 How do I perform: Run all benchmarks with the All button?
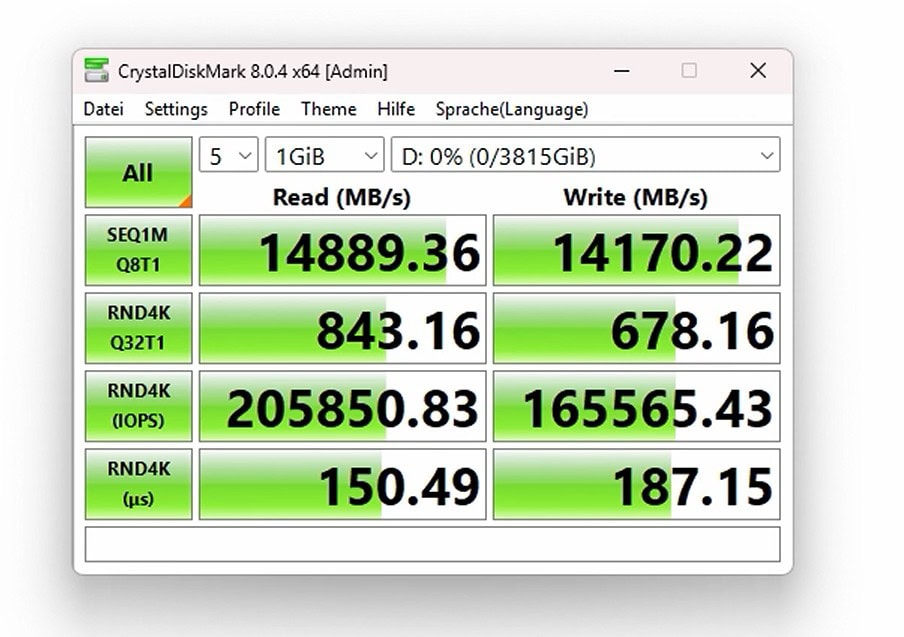point(138,173)
